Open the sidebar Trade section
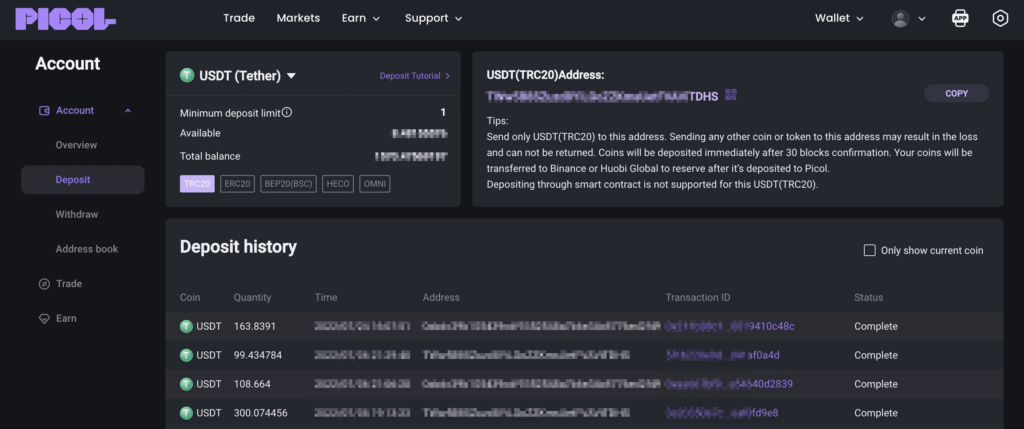Viewport: 1024px width, 429px height. click(x=69, y=283)
